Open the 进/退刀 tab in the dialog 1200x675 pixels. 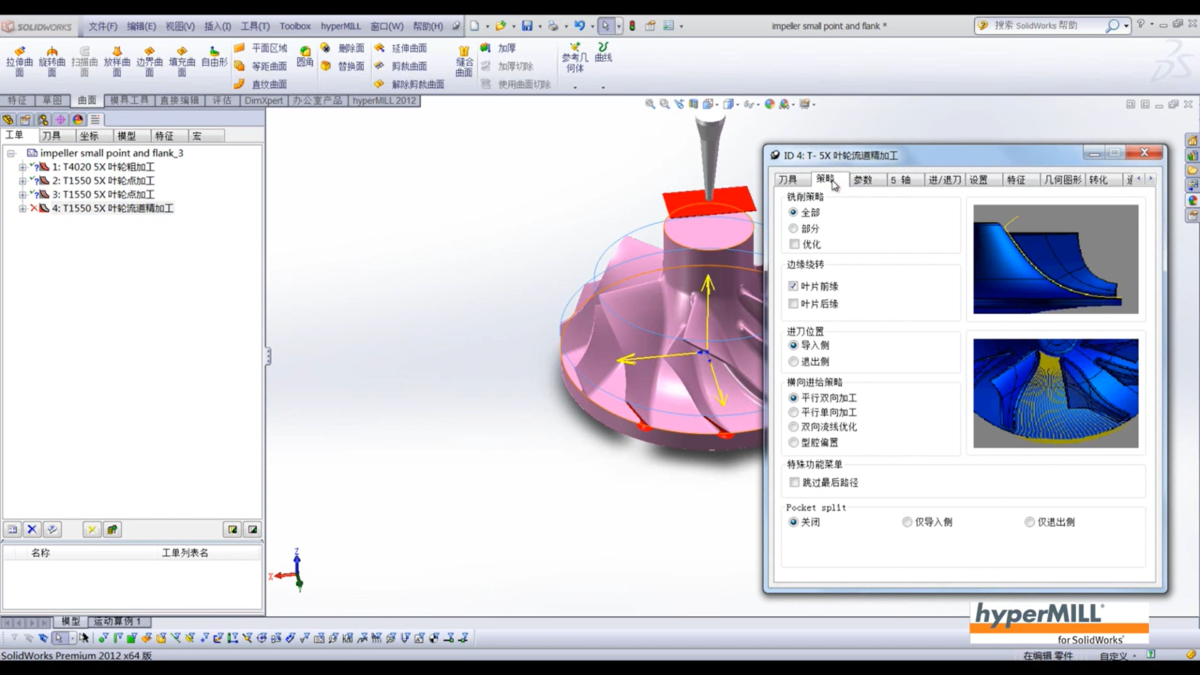click(x=944, y=180)
